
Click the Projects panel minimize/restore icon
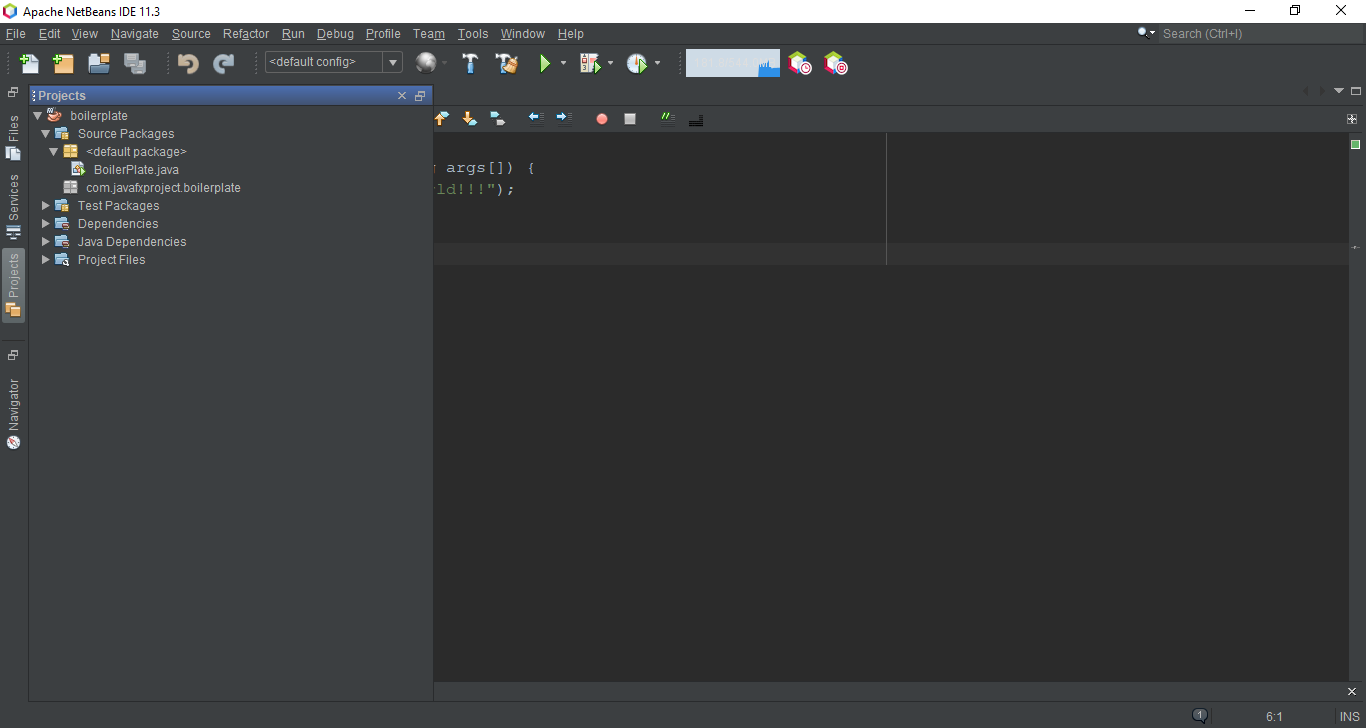(x=420, y=96)
